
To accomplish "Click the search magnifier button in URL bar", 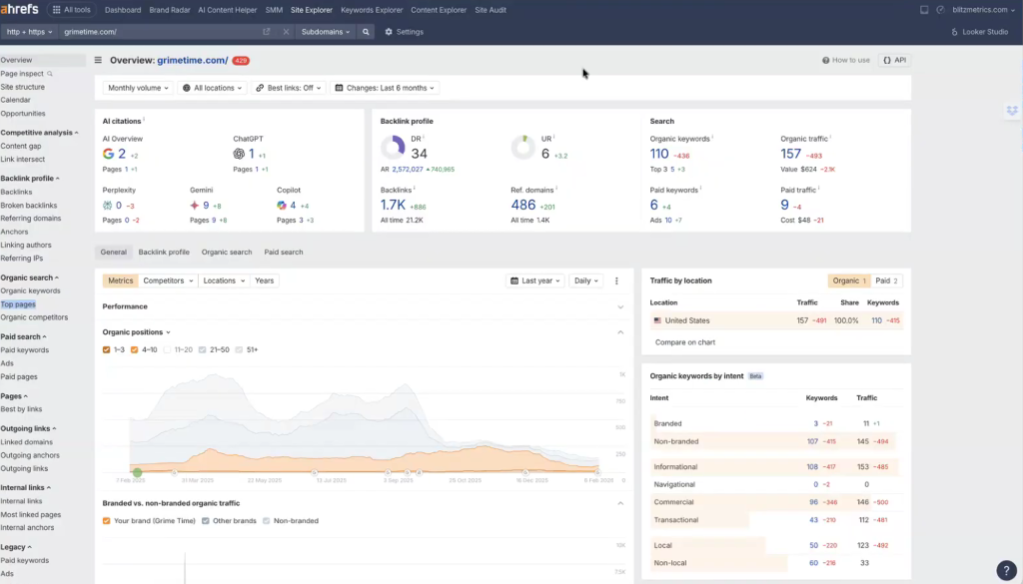I will [366, 32].
